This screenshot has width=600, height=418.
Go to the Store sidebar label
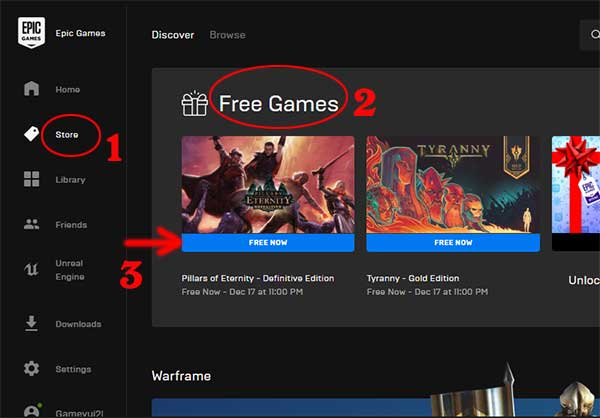click(67, 135)
